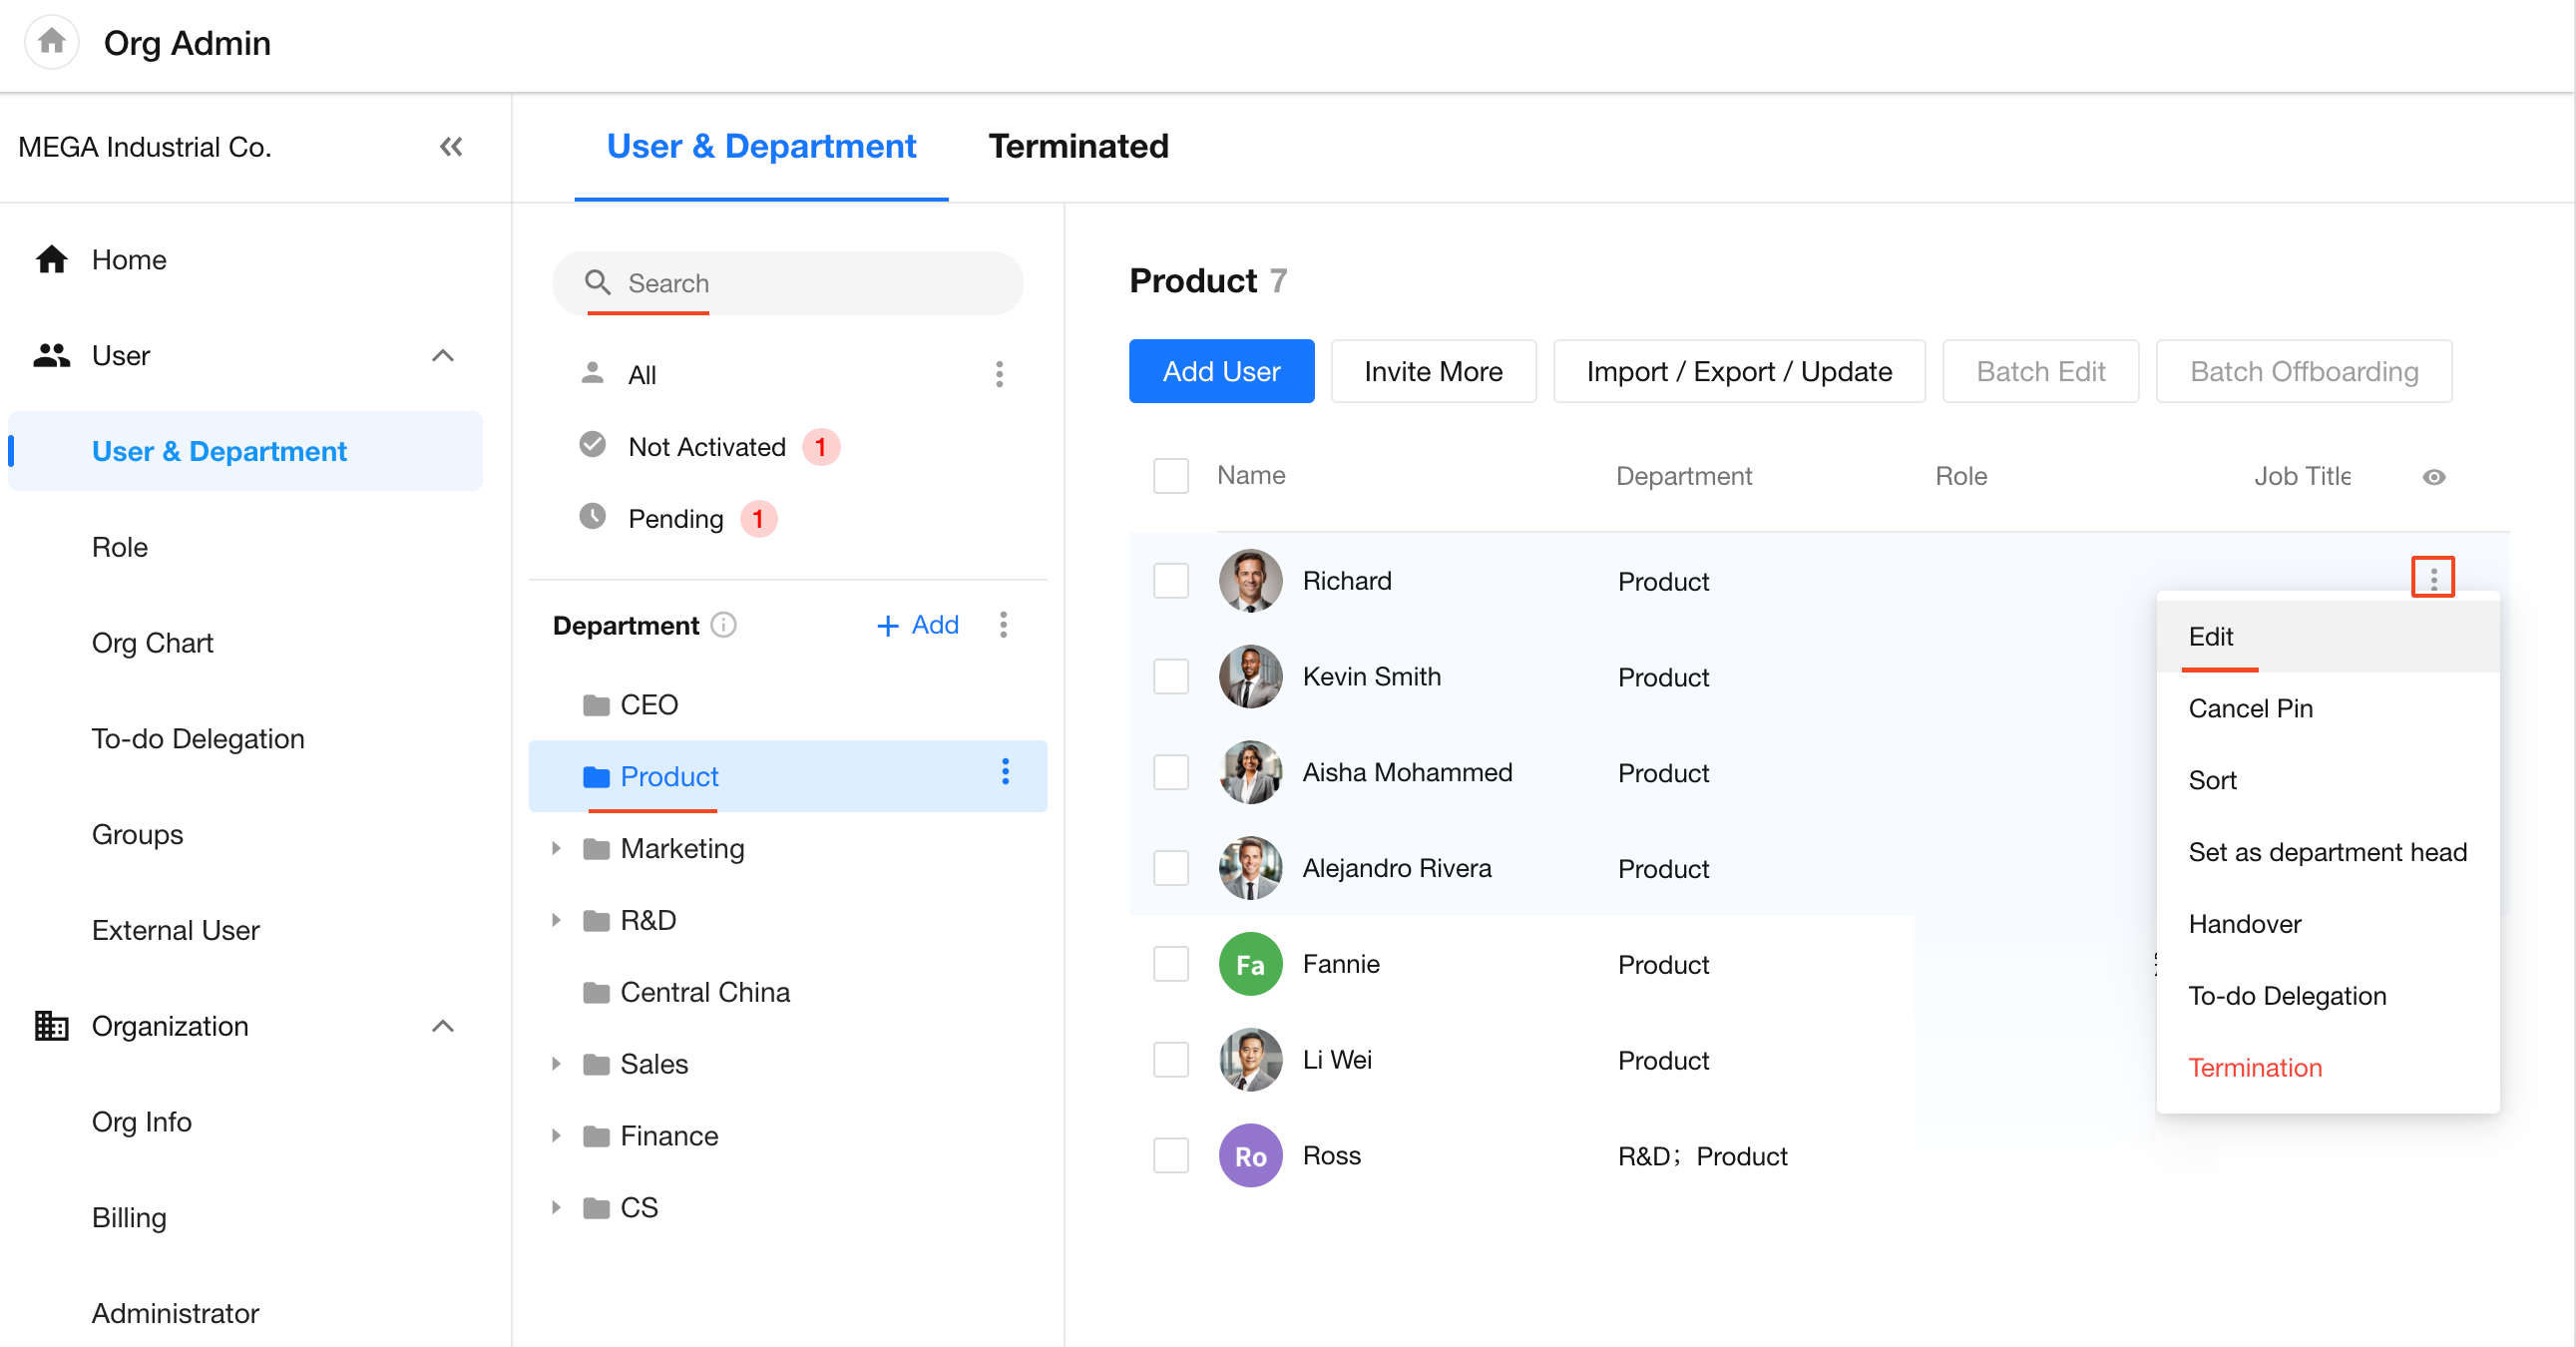Collapse sidebar with double-chevron icon
Image resolution: width=2576 pixels, height=1347 pixels.
(x=451, y=147)
